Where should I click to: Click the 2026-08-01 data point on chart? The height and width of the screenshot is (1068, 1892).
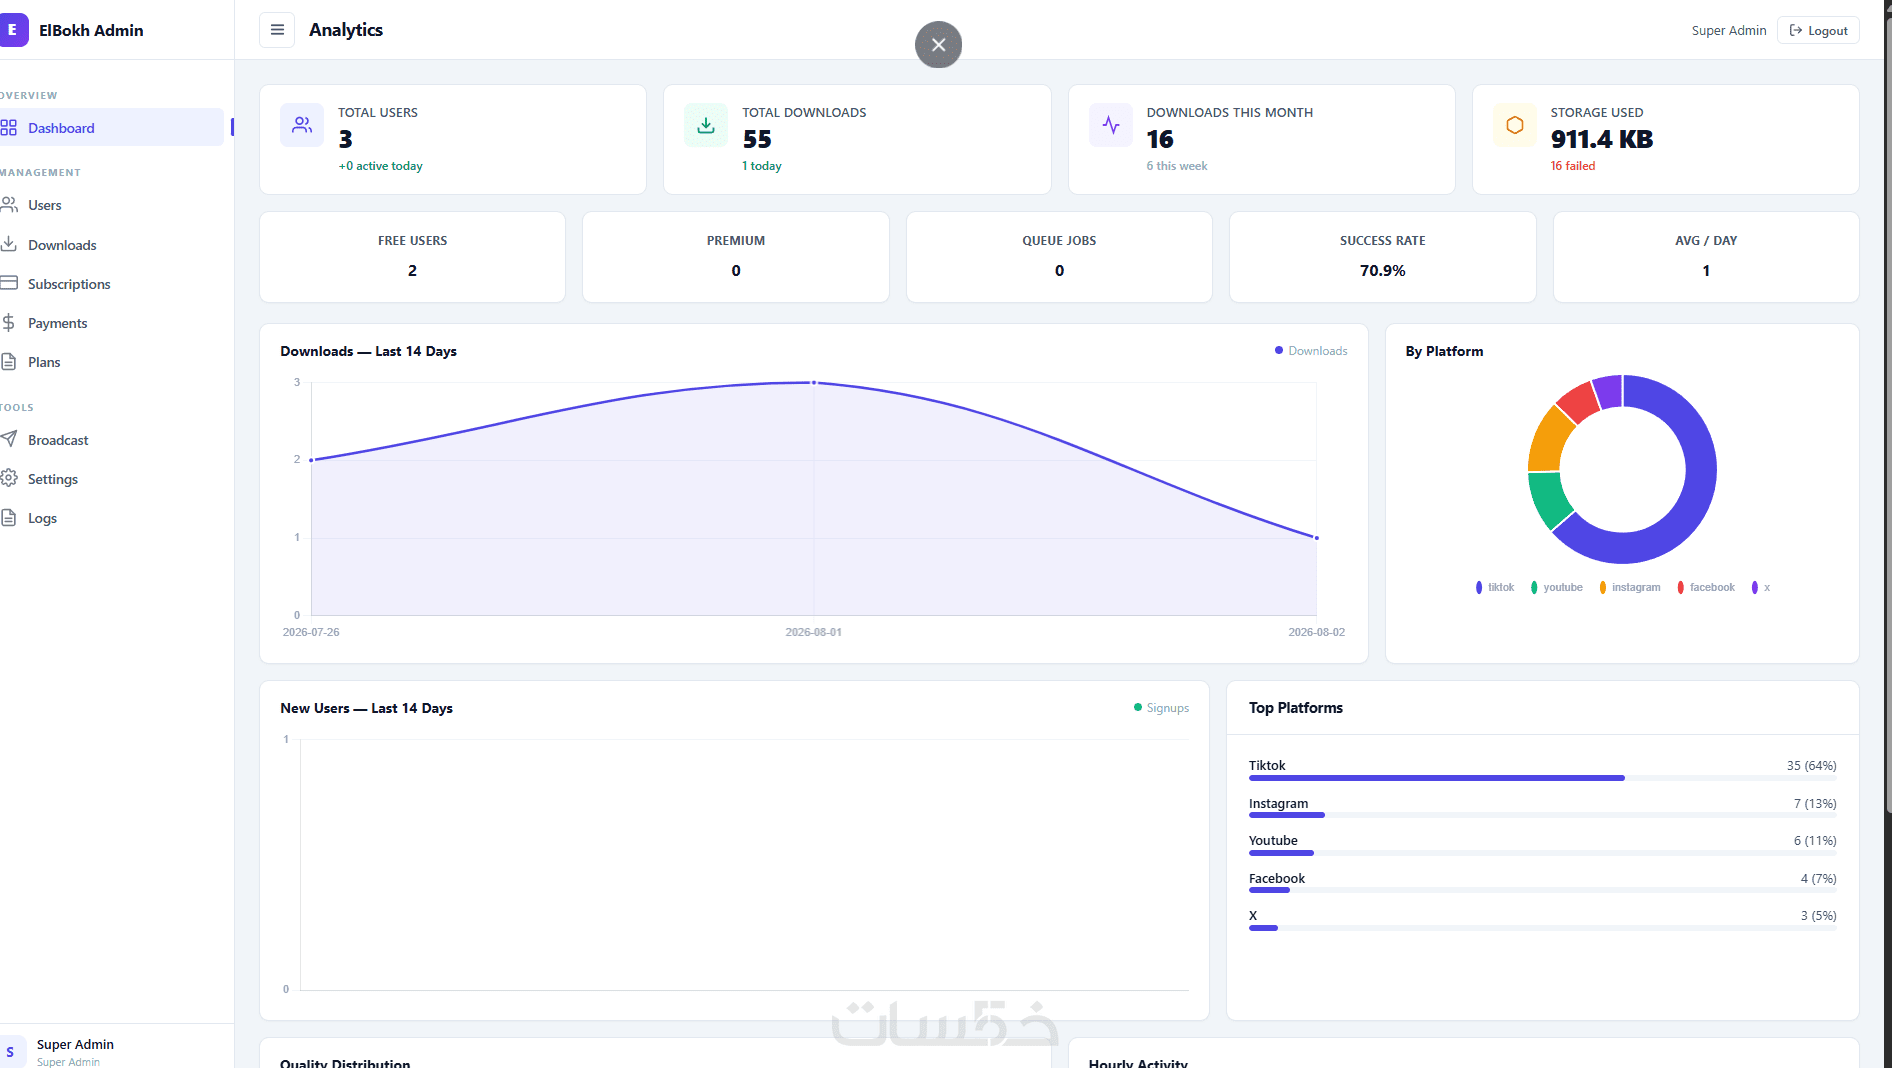coord(814,383)
